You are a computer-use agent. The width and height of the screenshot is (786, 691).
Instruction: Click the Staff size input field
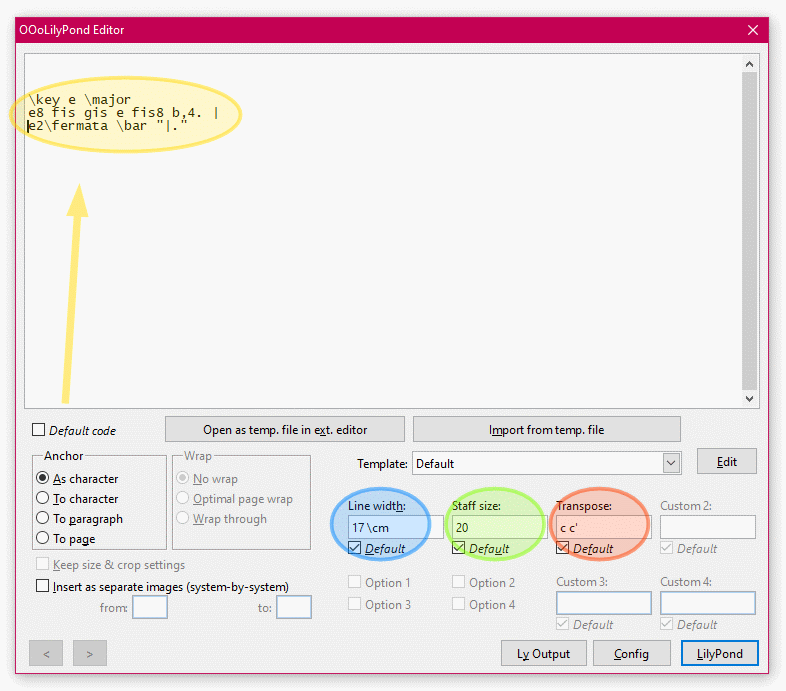pos(499,528)
